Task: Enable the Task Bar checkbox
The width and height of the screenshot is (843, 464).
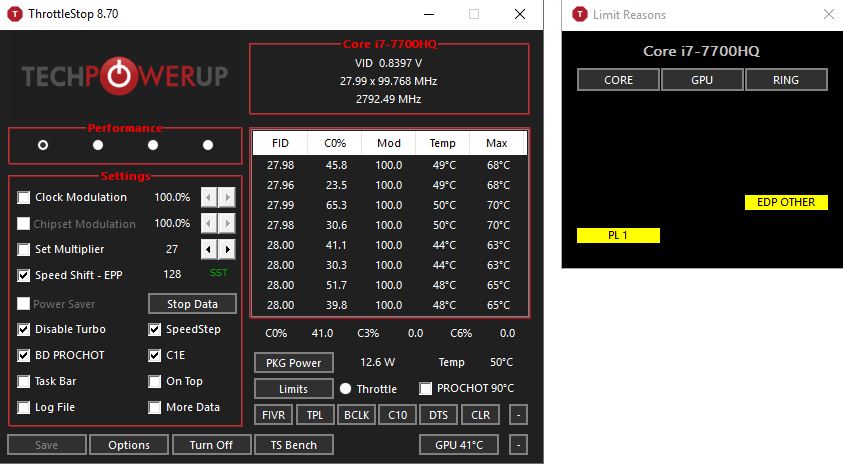Action: pyautogui.click(x=24, y=381)
